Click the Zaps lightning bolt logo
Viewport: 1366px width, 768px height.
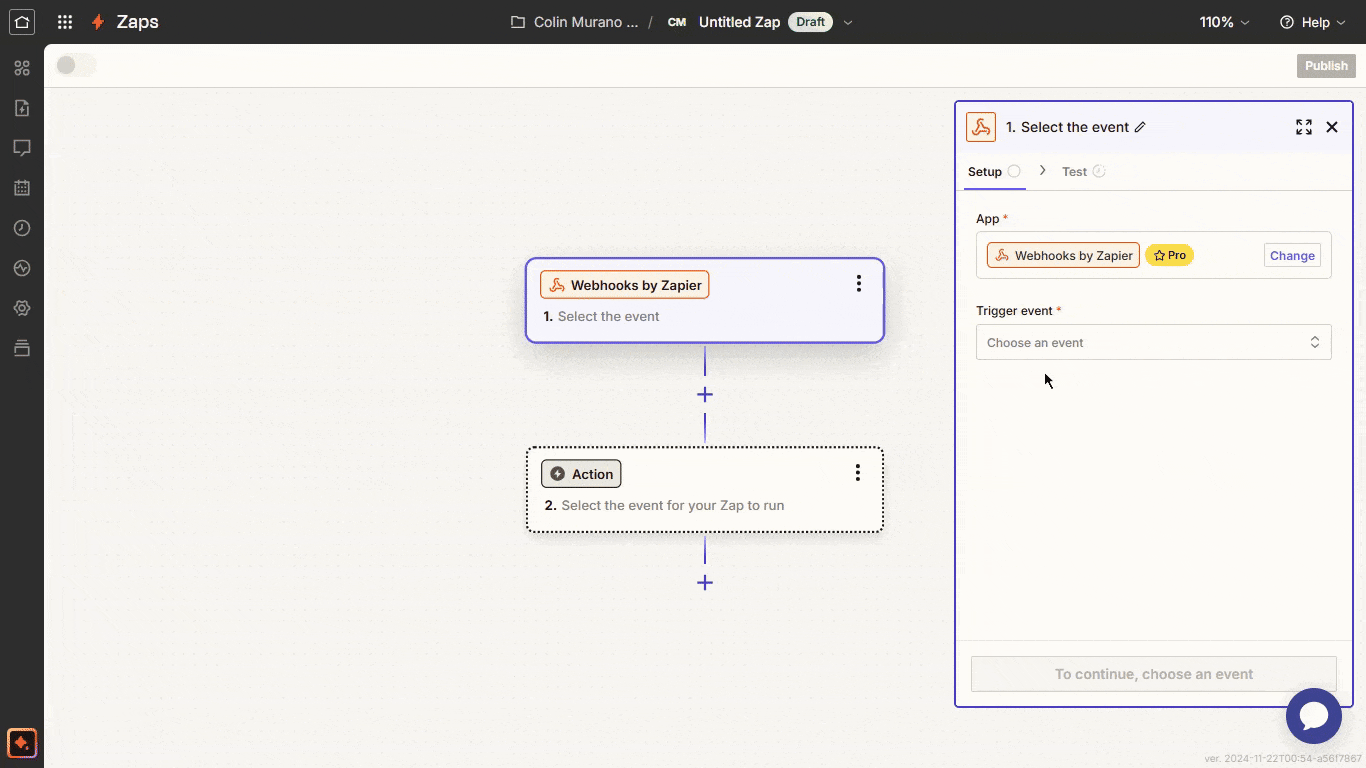point(98,22)
